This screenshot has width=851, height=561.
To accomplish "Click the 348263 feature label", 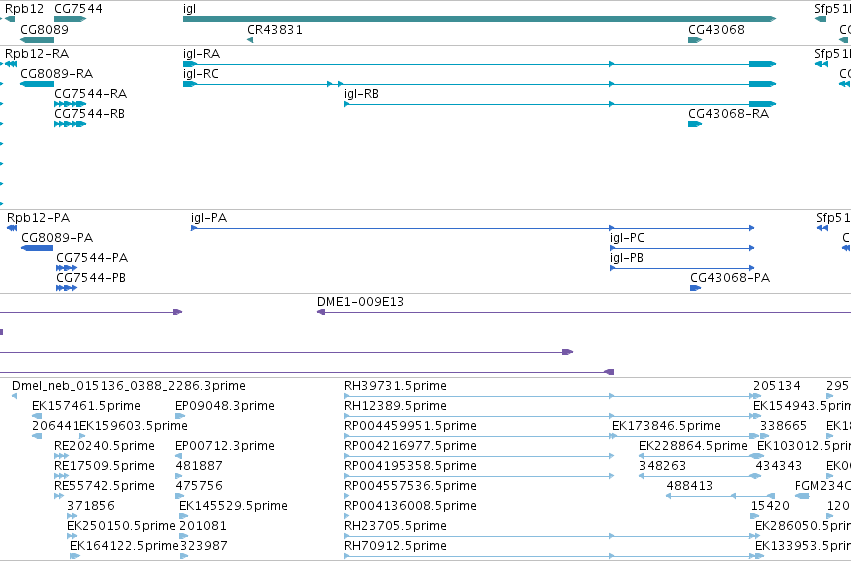I will coord(663,466).
